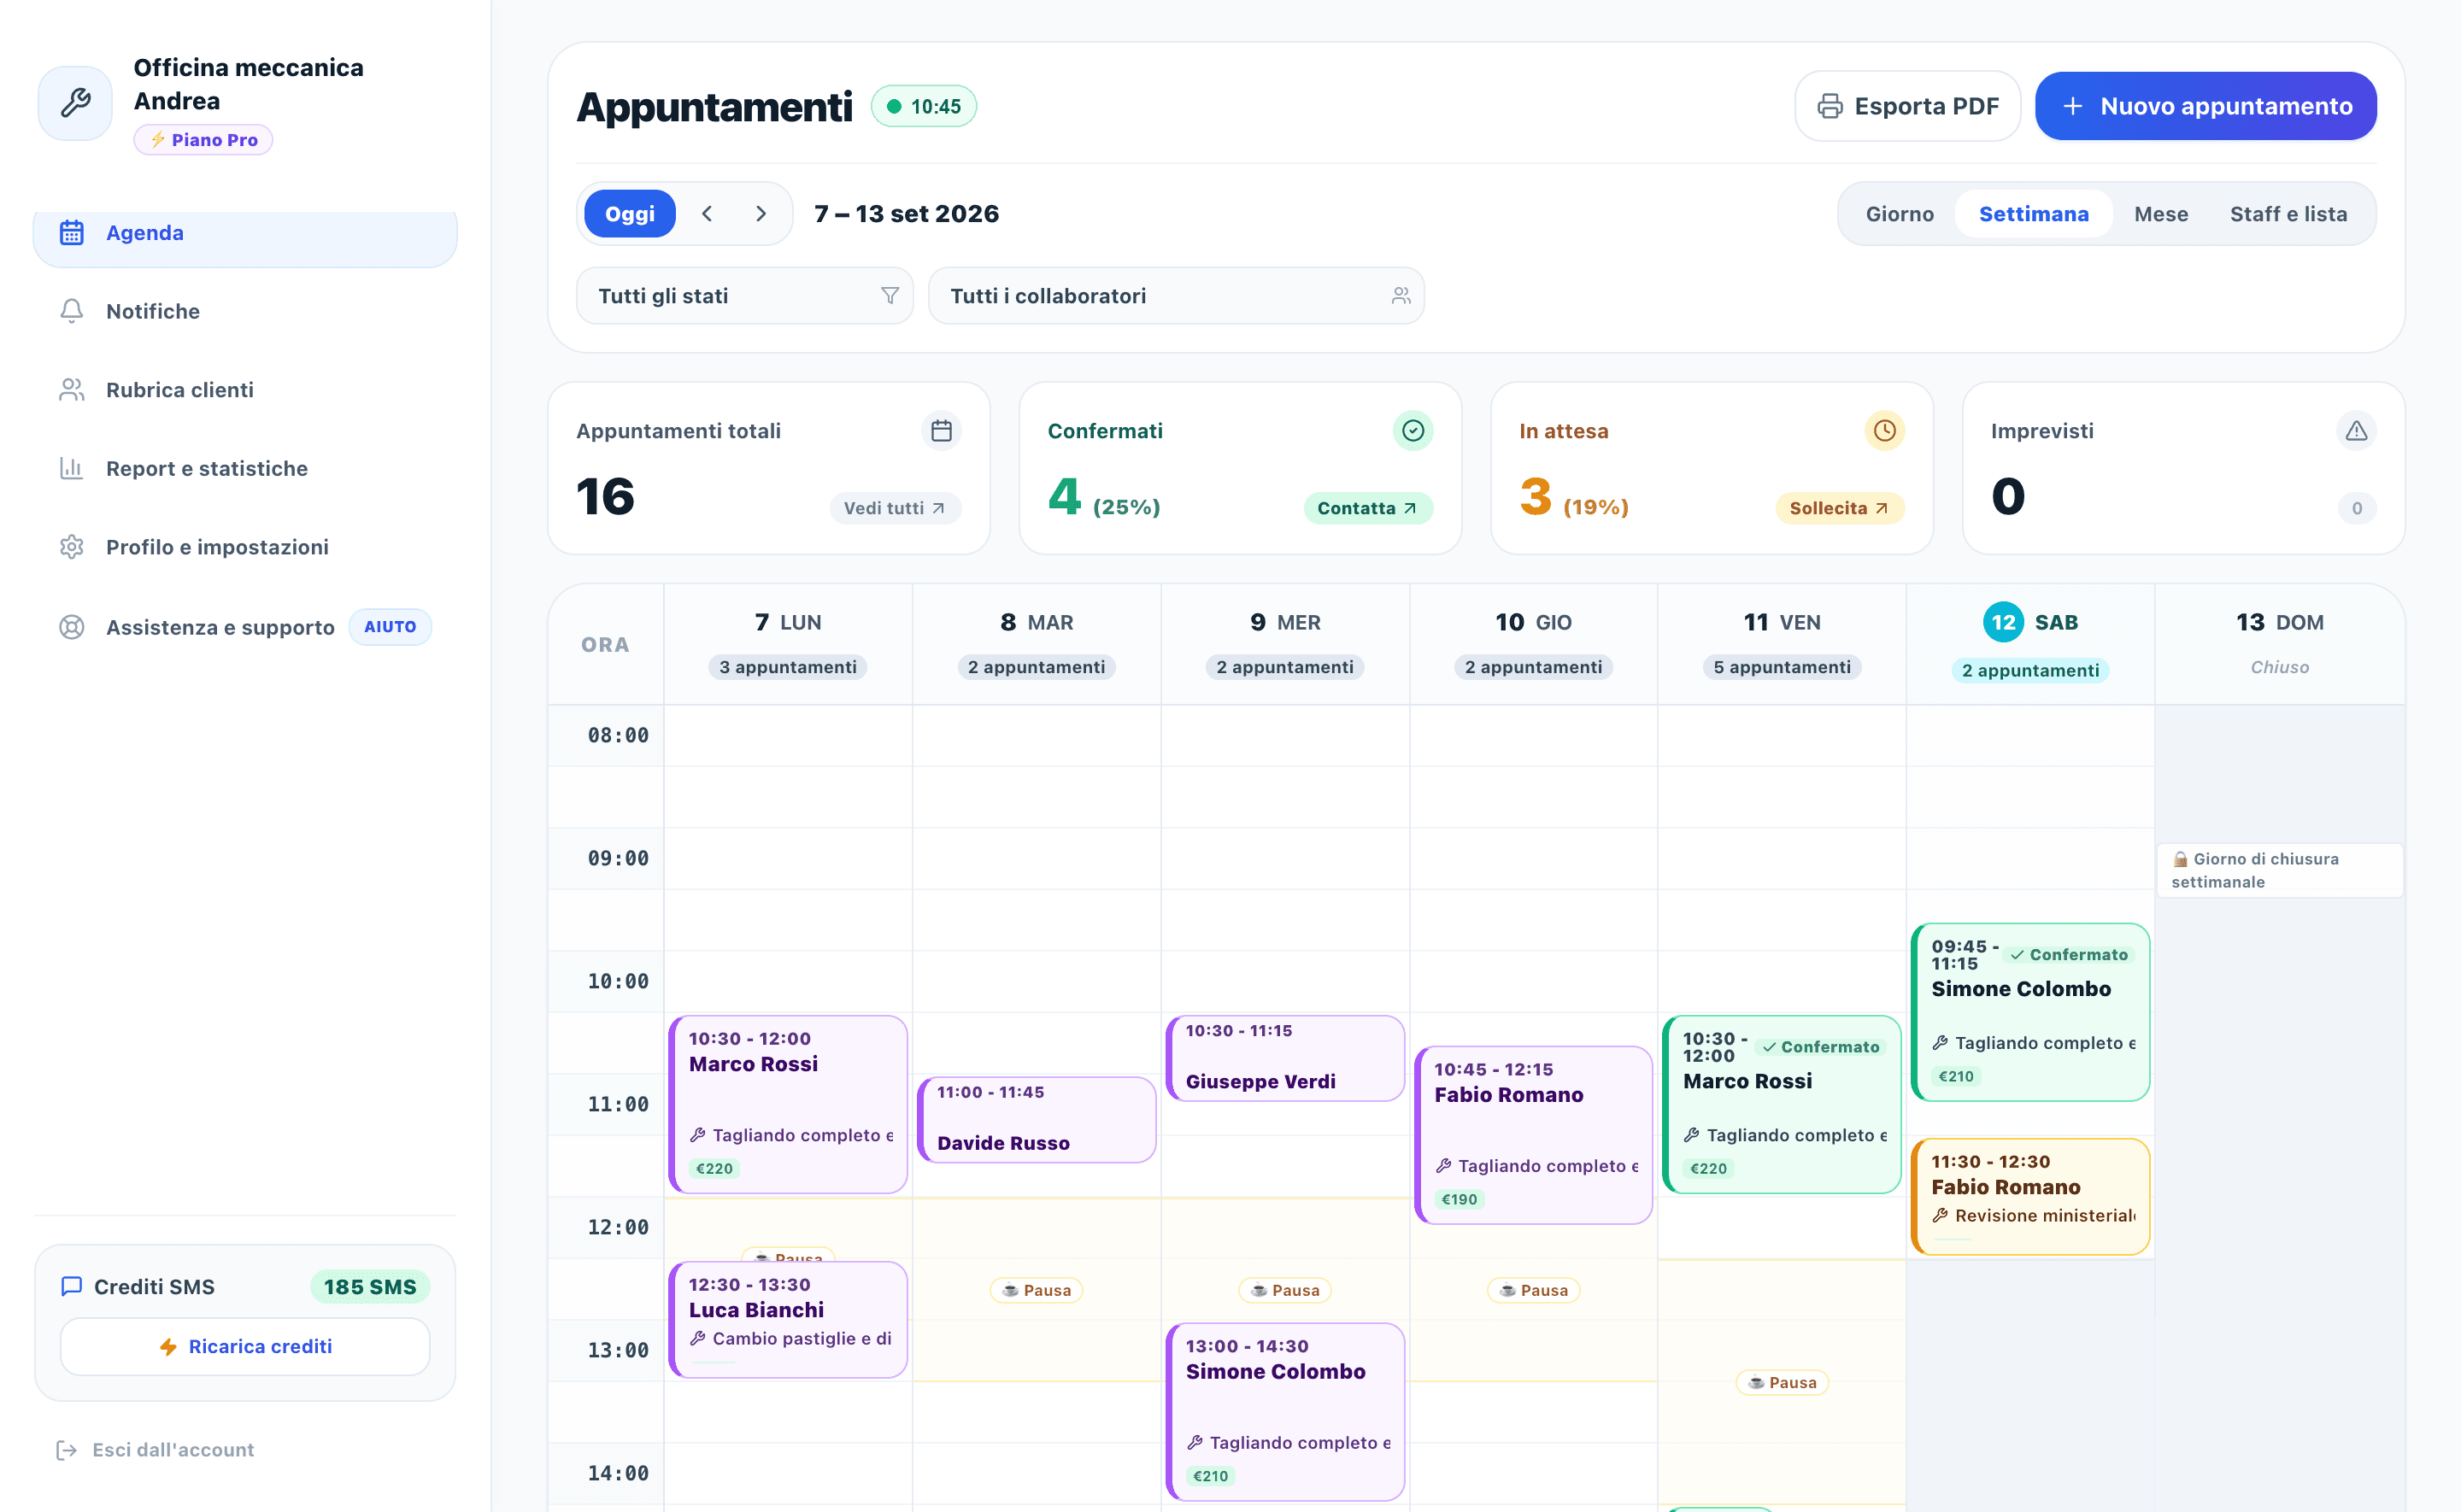Click the Esporta PDF button
The width and height of the screenshot is (2461, 1512).
point(1907,106)
